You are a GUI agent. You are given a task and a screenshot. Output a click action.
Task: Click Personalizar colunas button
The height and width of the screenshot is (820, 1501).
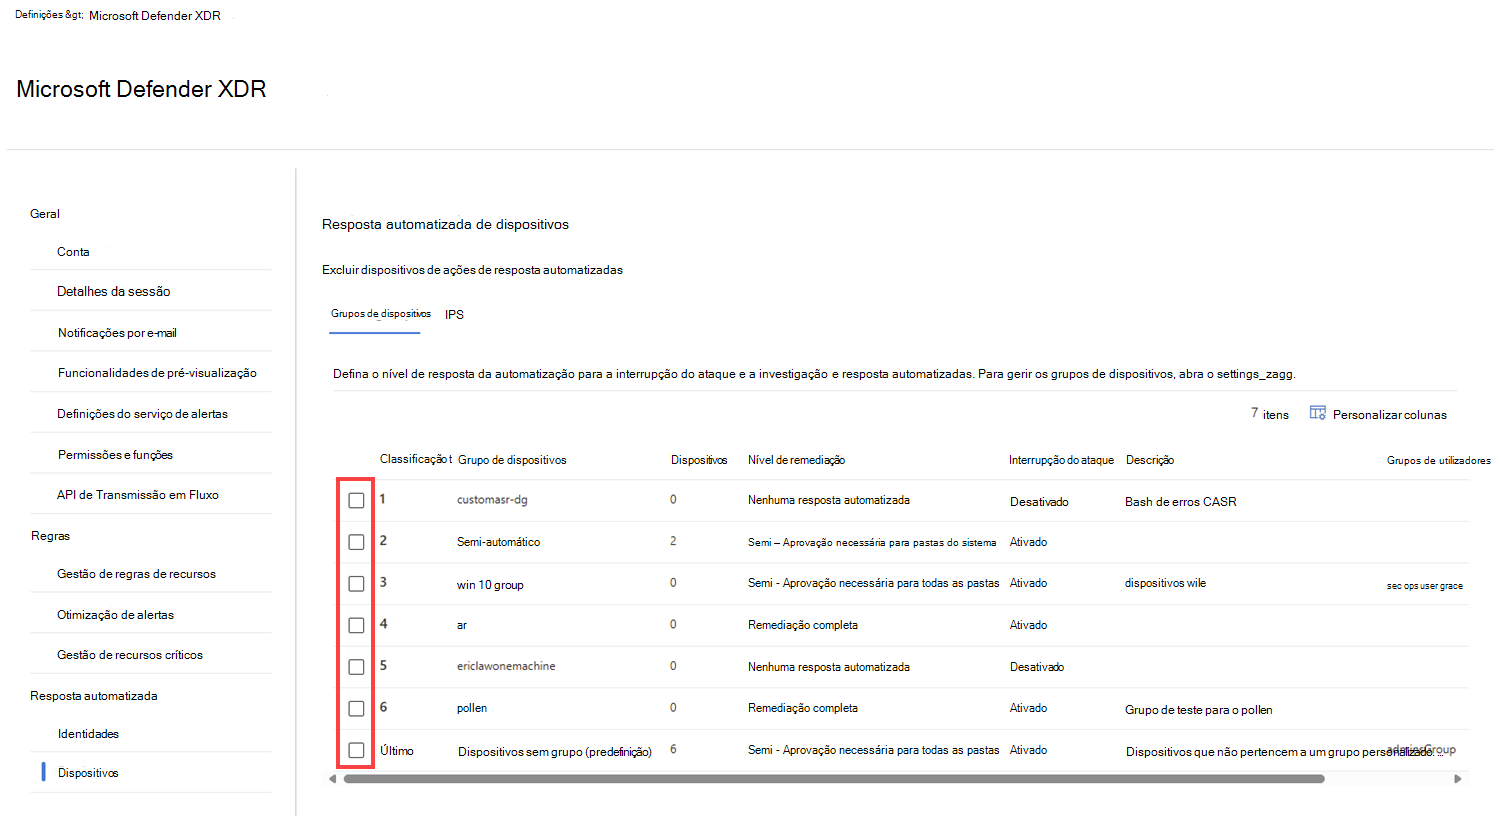1378,414
